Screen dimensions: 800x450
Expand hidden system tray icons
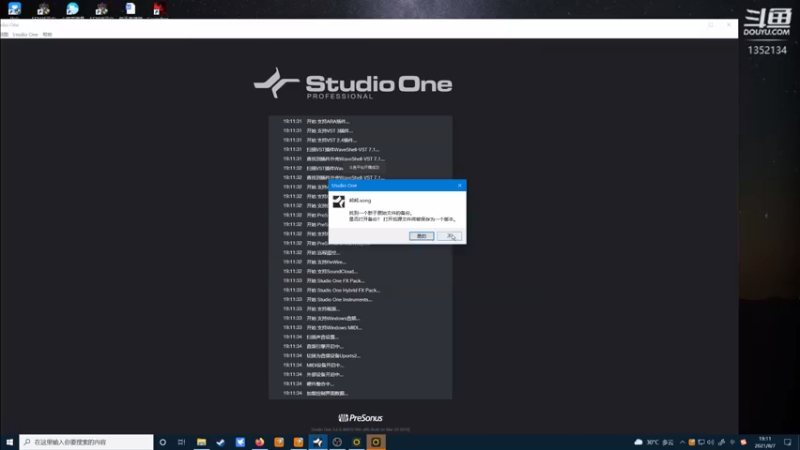tap(682, 442)
